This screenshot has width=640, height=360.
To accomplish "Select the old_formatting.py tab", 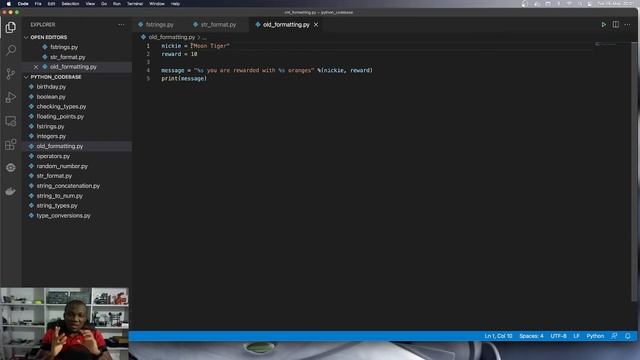I will pos(285,24).
